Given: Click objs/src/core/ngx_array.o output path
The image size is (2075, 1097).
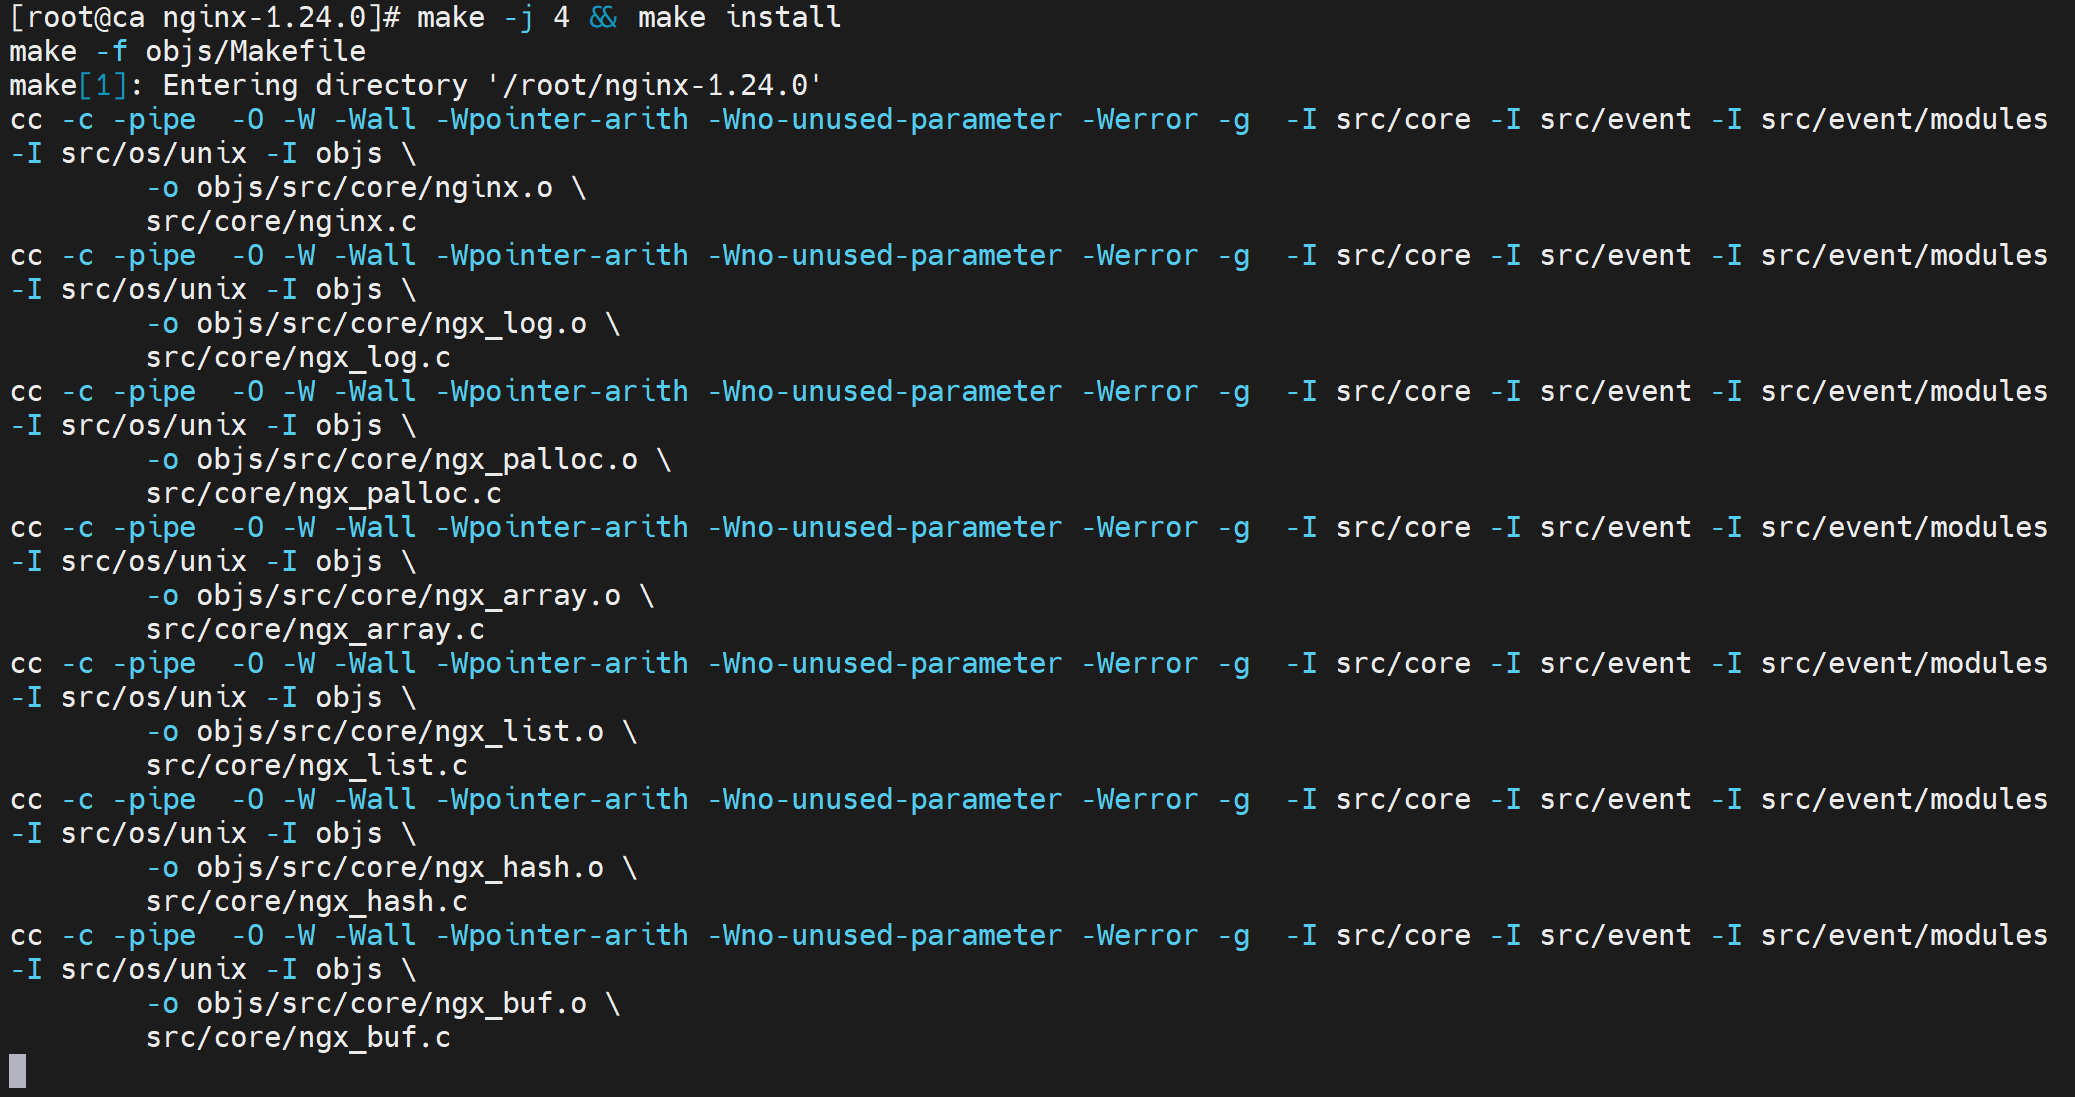Looking at the screenshot, I should point(408,596).
